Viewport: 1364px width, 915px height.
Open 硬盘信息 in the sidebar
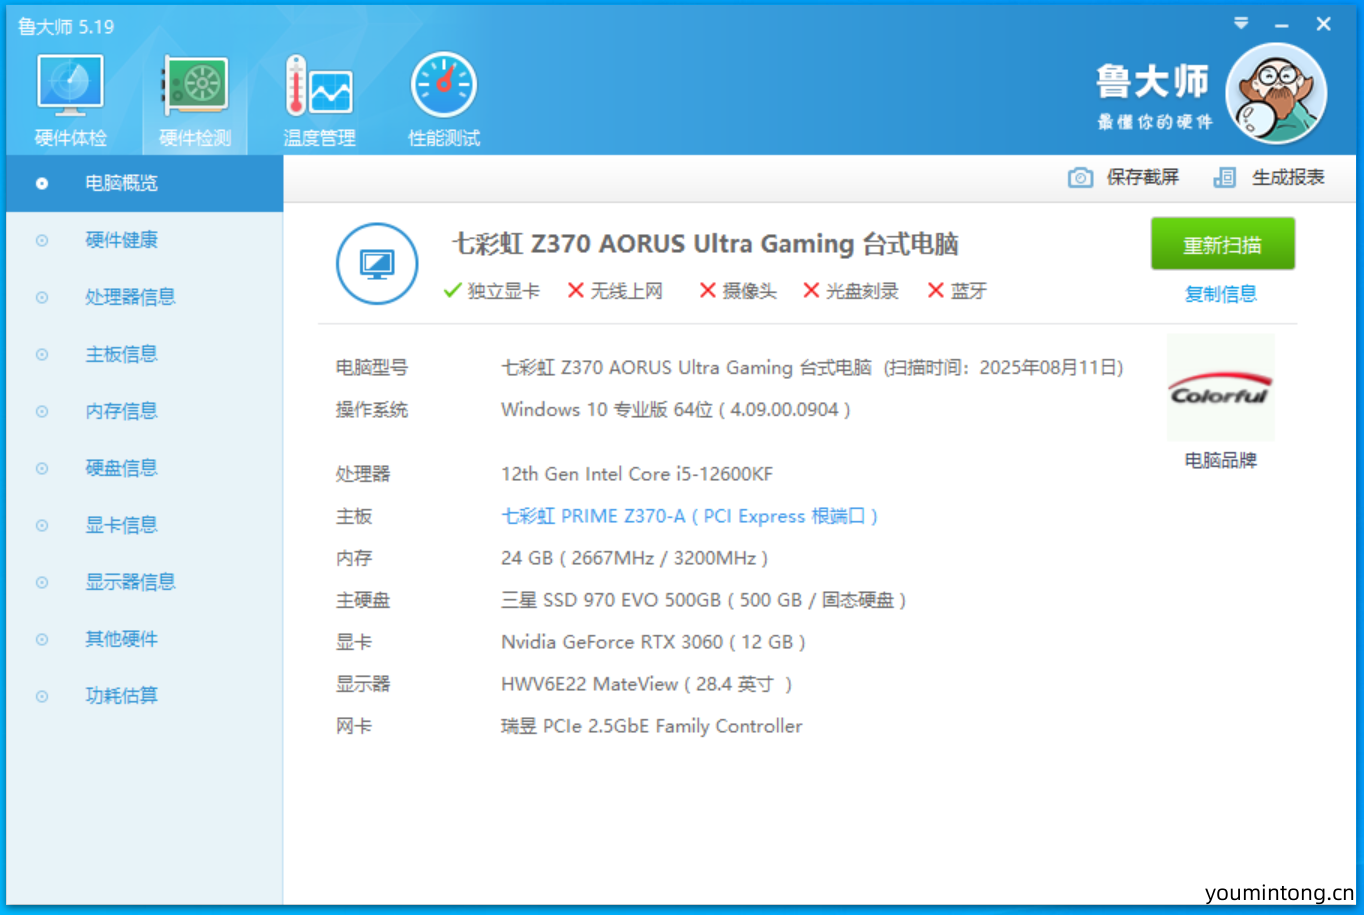144,468
